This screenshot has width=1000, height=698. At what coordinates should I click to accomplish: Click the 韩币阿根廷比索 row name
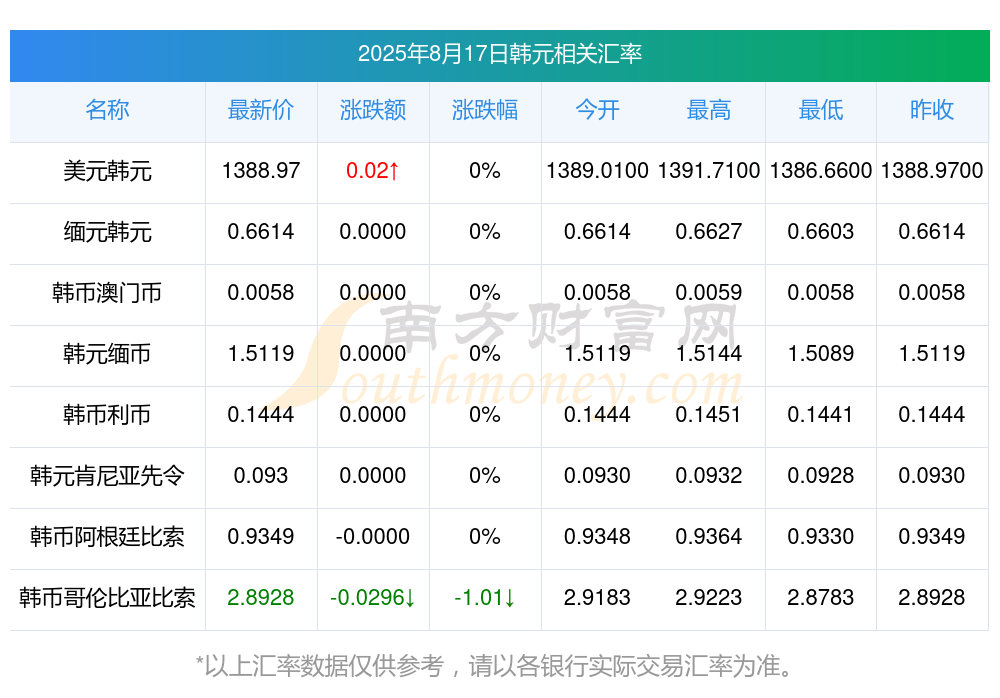pos(107,537)
